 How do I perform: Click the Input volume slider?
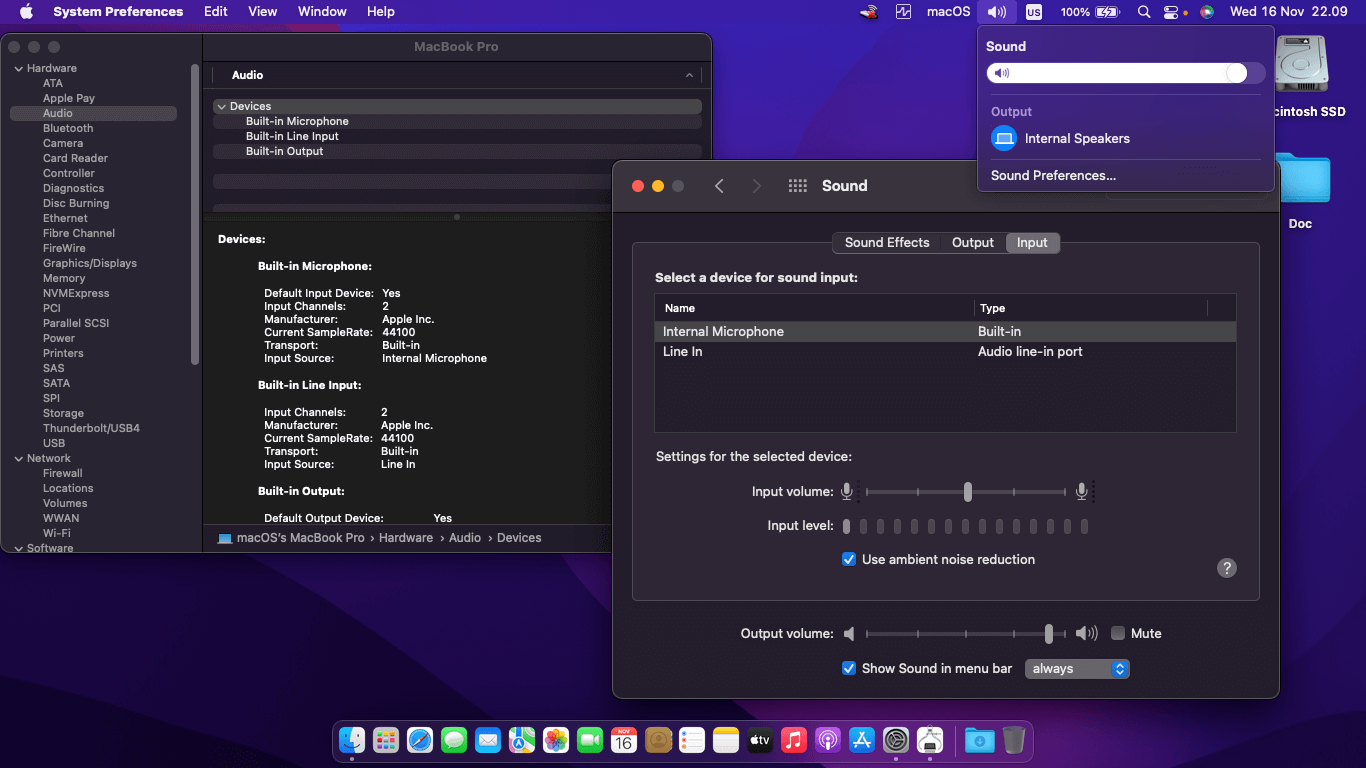point(966,492)
